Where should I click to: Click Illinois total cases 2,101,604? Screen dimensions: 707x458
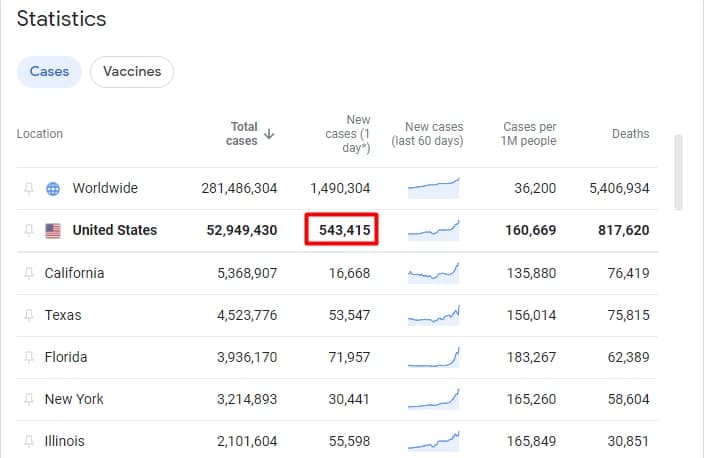pyautogui.click(x=247, y=441)
